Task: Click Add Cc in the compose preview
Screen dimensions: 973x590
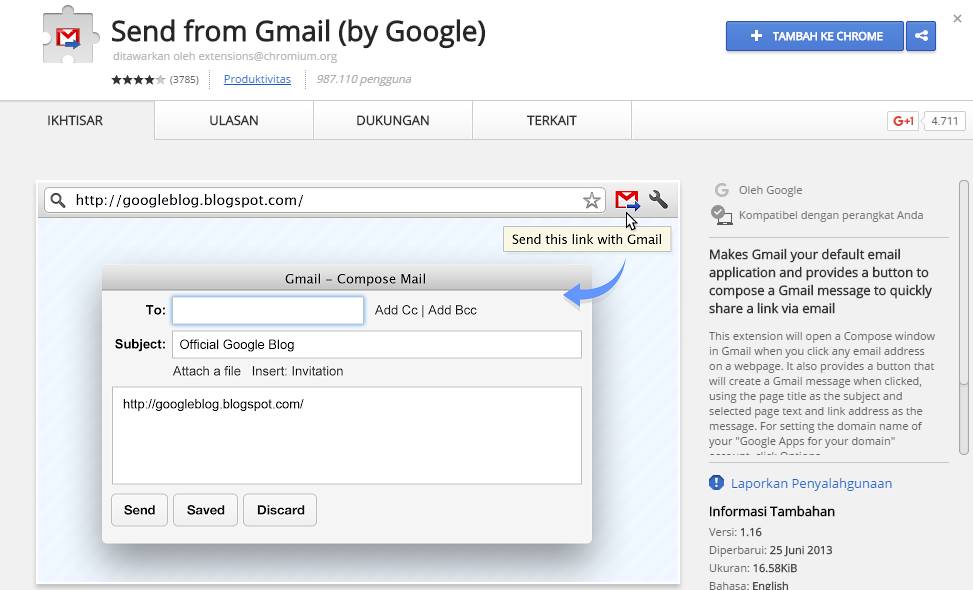Action: pos(396,310)
